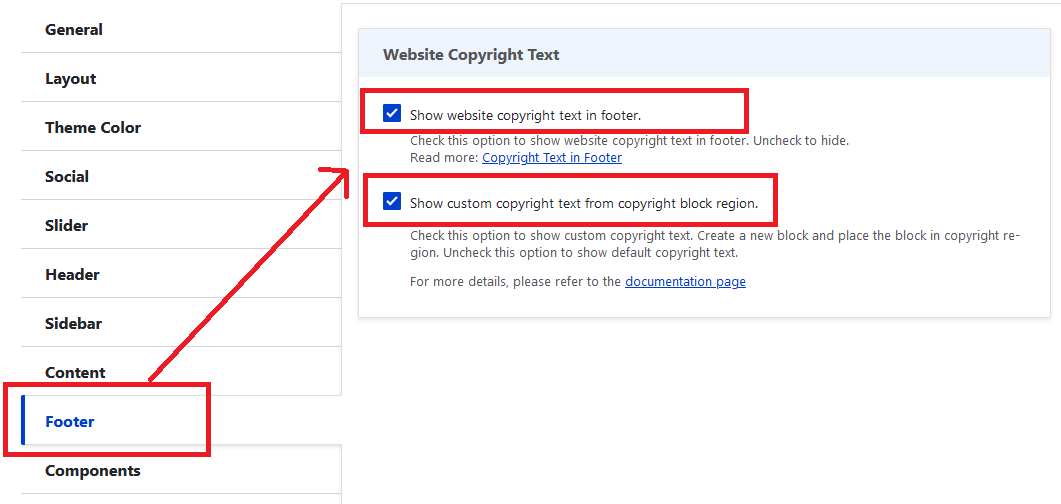Select the Sidebar tab

74,324
